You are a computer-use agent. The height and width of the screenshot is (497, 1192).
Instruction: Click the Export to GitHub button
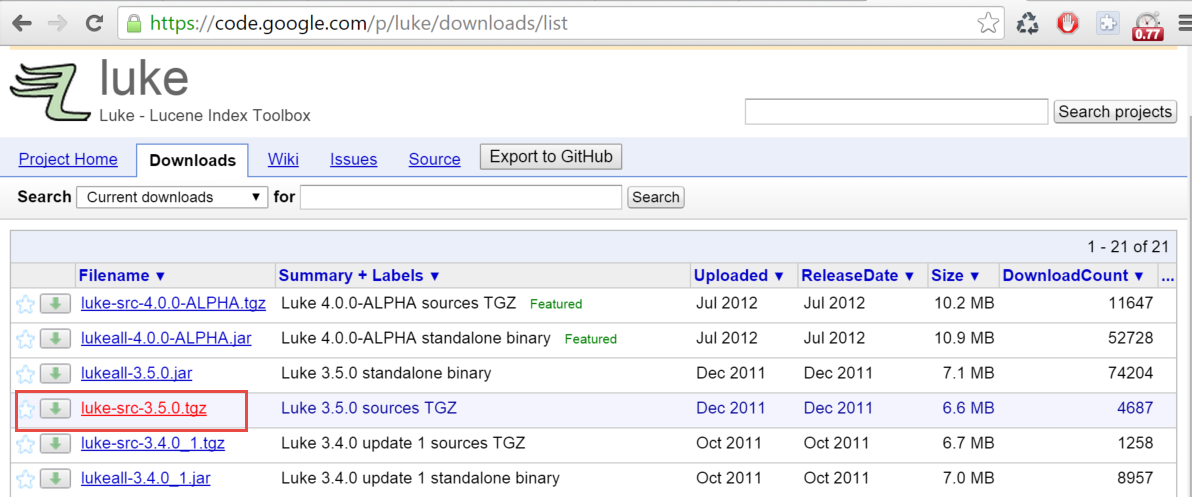[551, 157]
